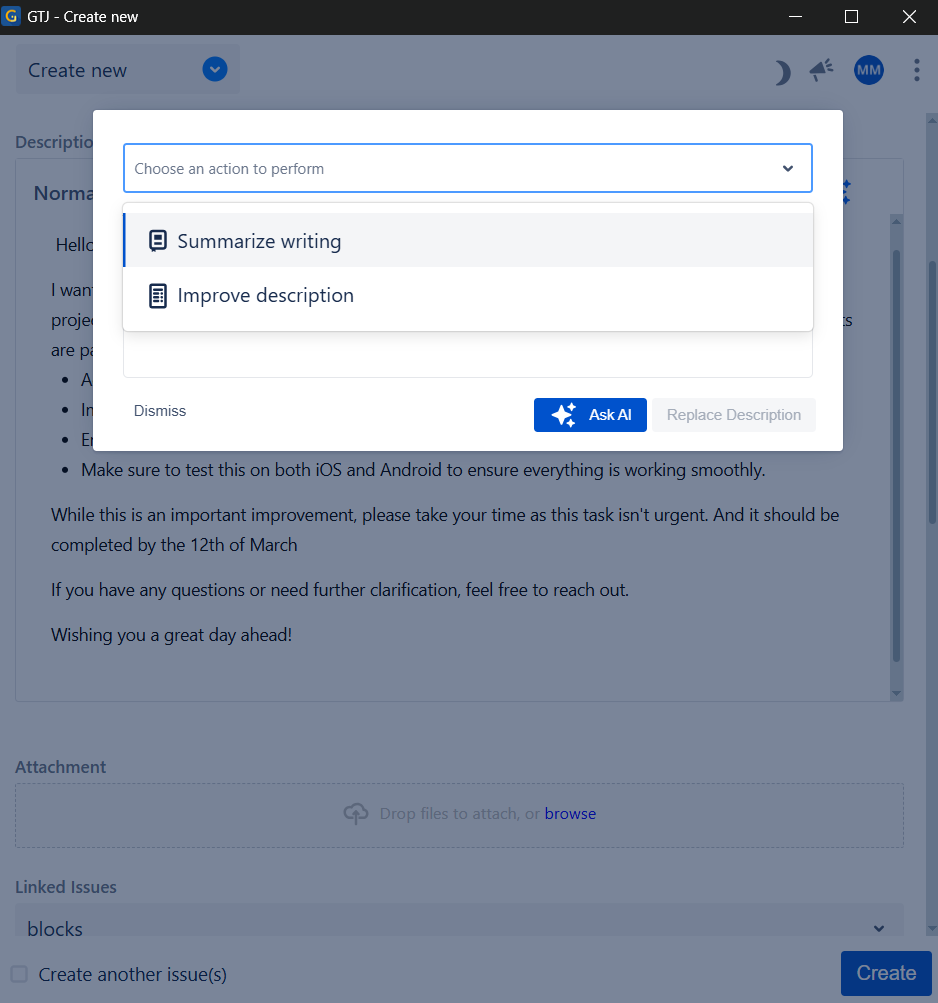The image size is (938, 1003).
Task: Enable Create another issue(s) checkbox
Action: point(19,974)
